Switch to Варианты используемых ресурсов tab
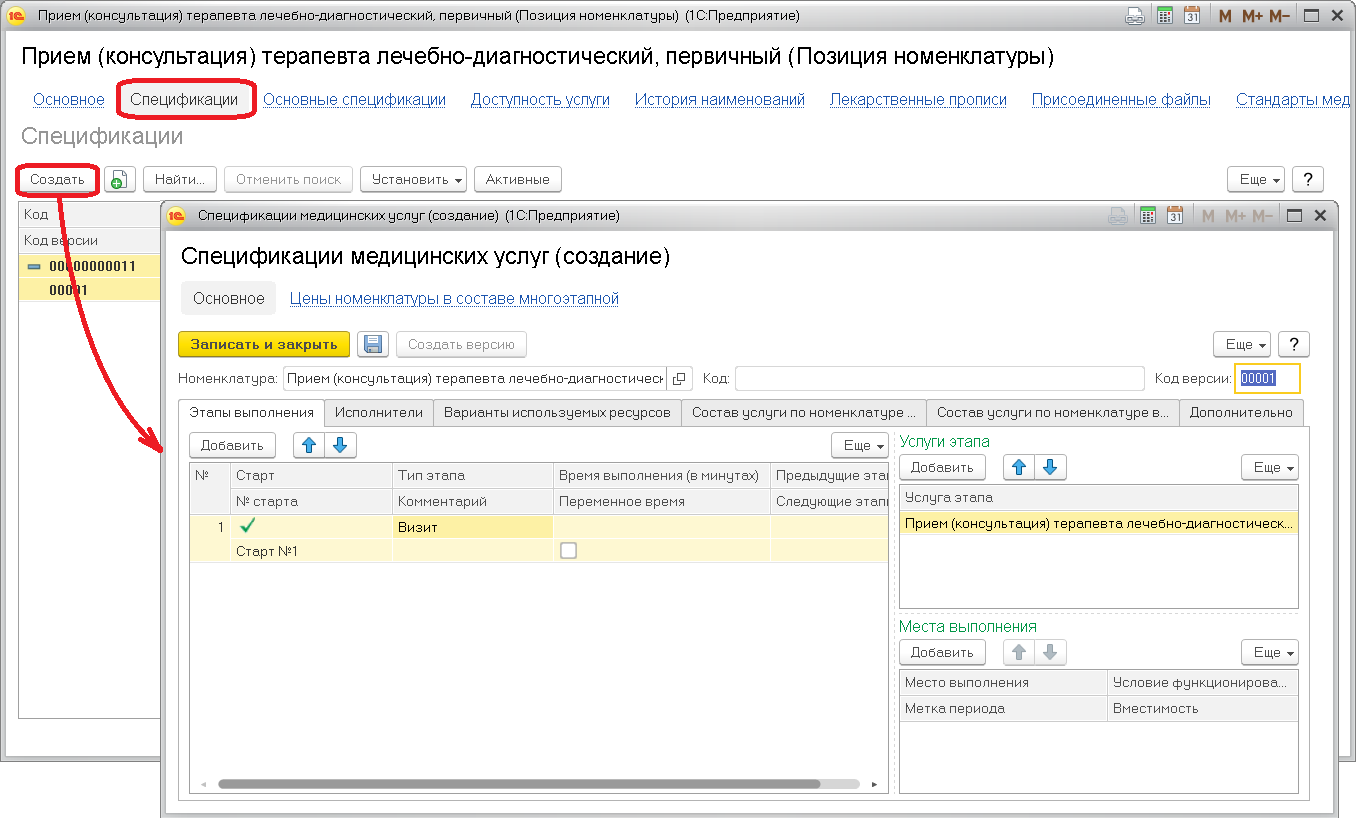This screenshot has height=818, width=1356. (x=557, y=412)
